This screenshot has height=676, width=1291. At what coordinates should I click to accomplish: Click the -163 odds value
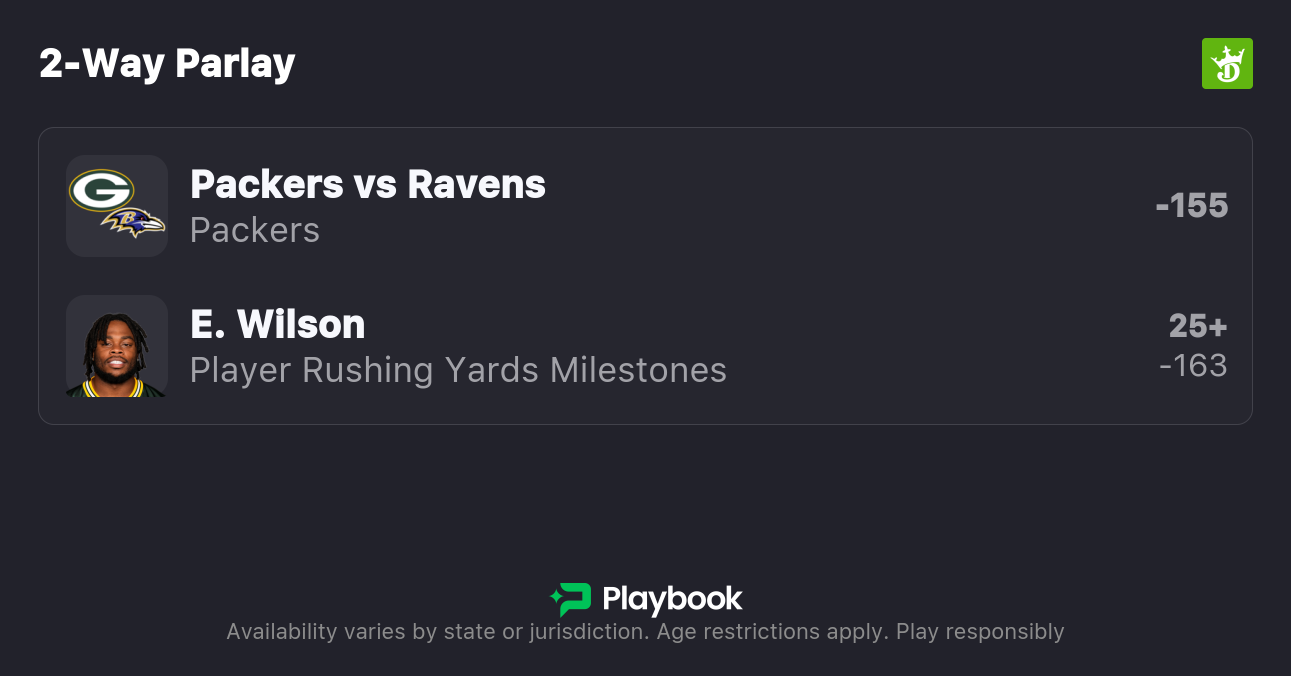coord(1193,365)
